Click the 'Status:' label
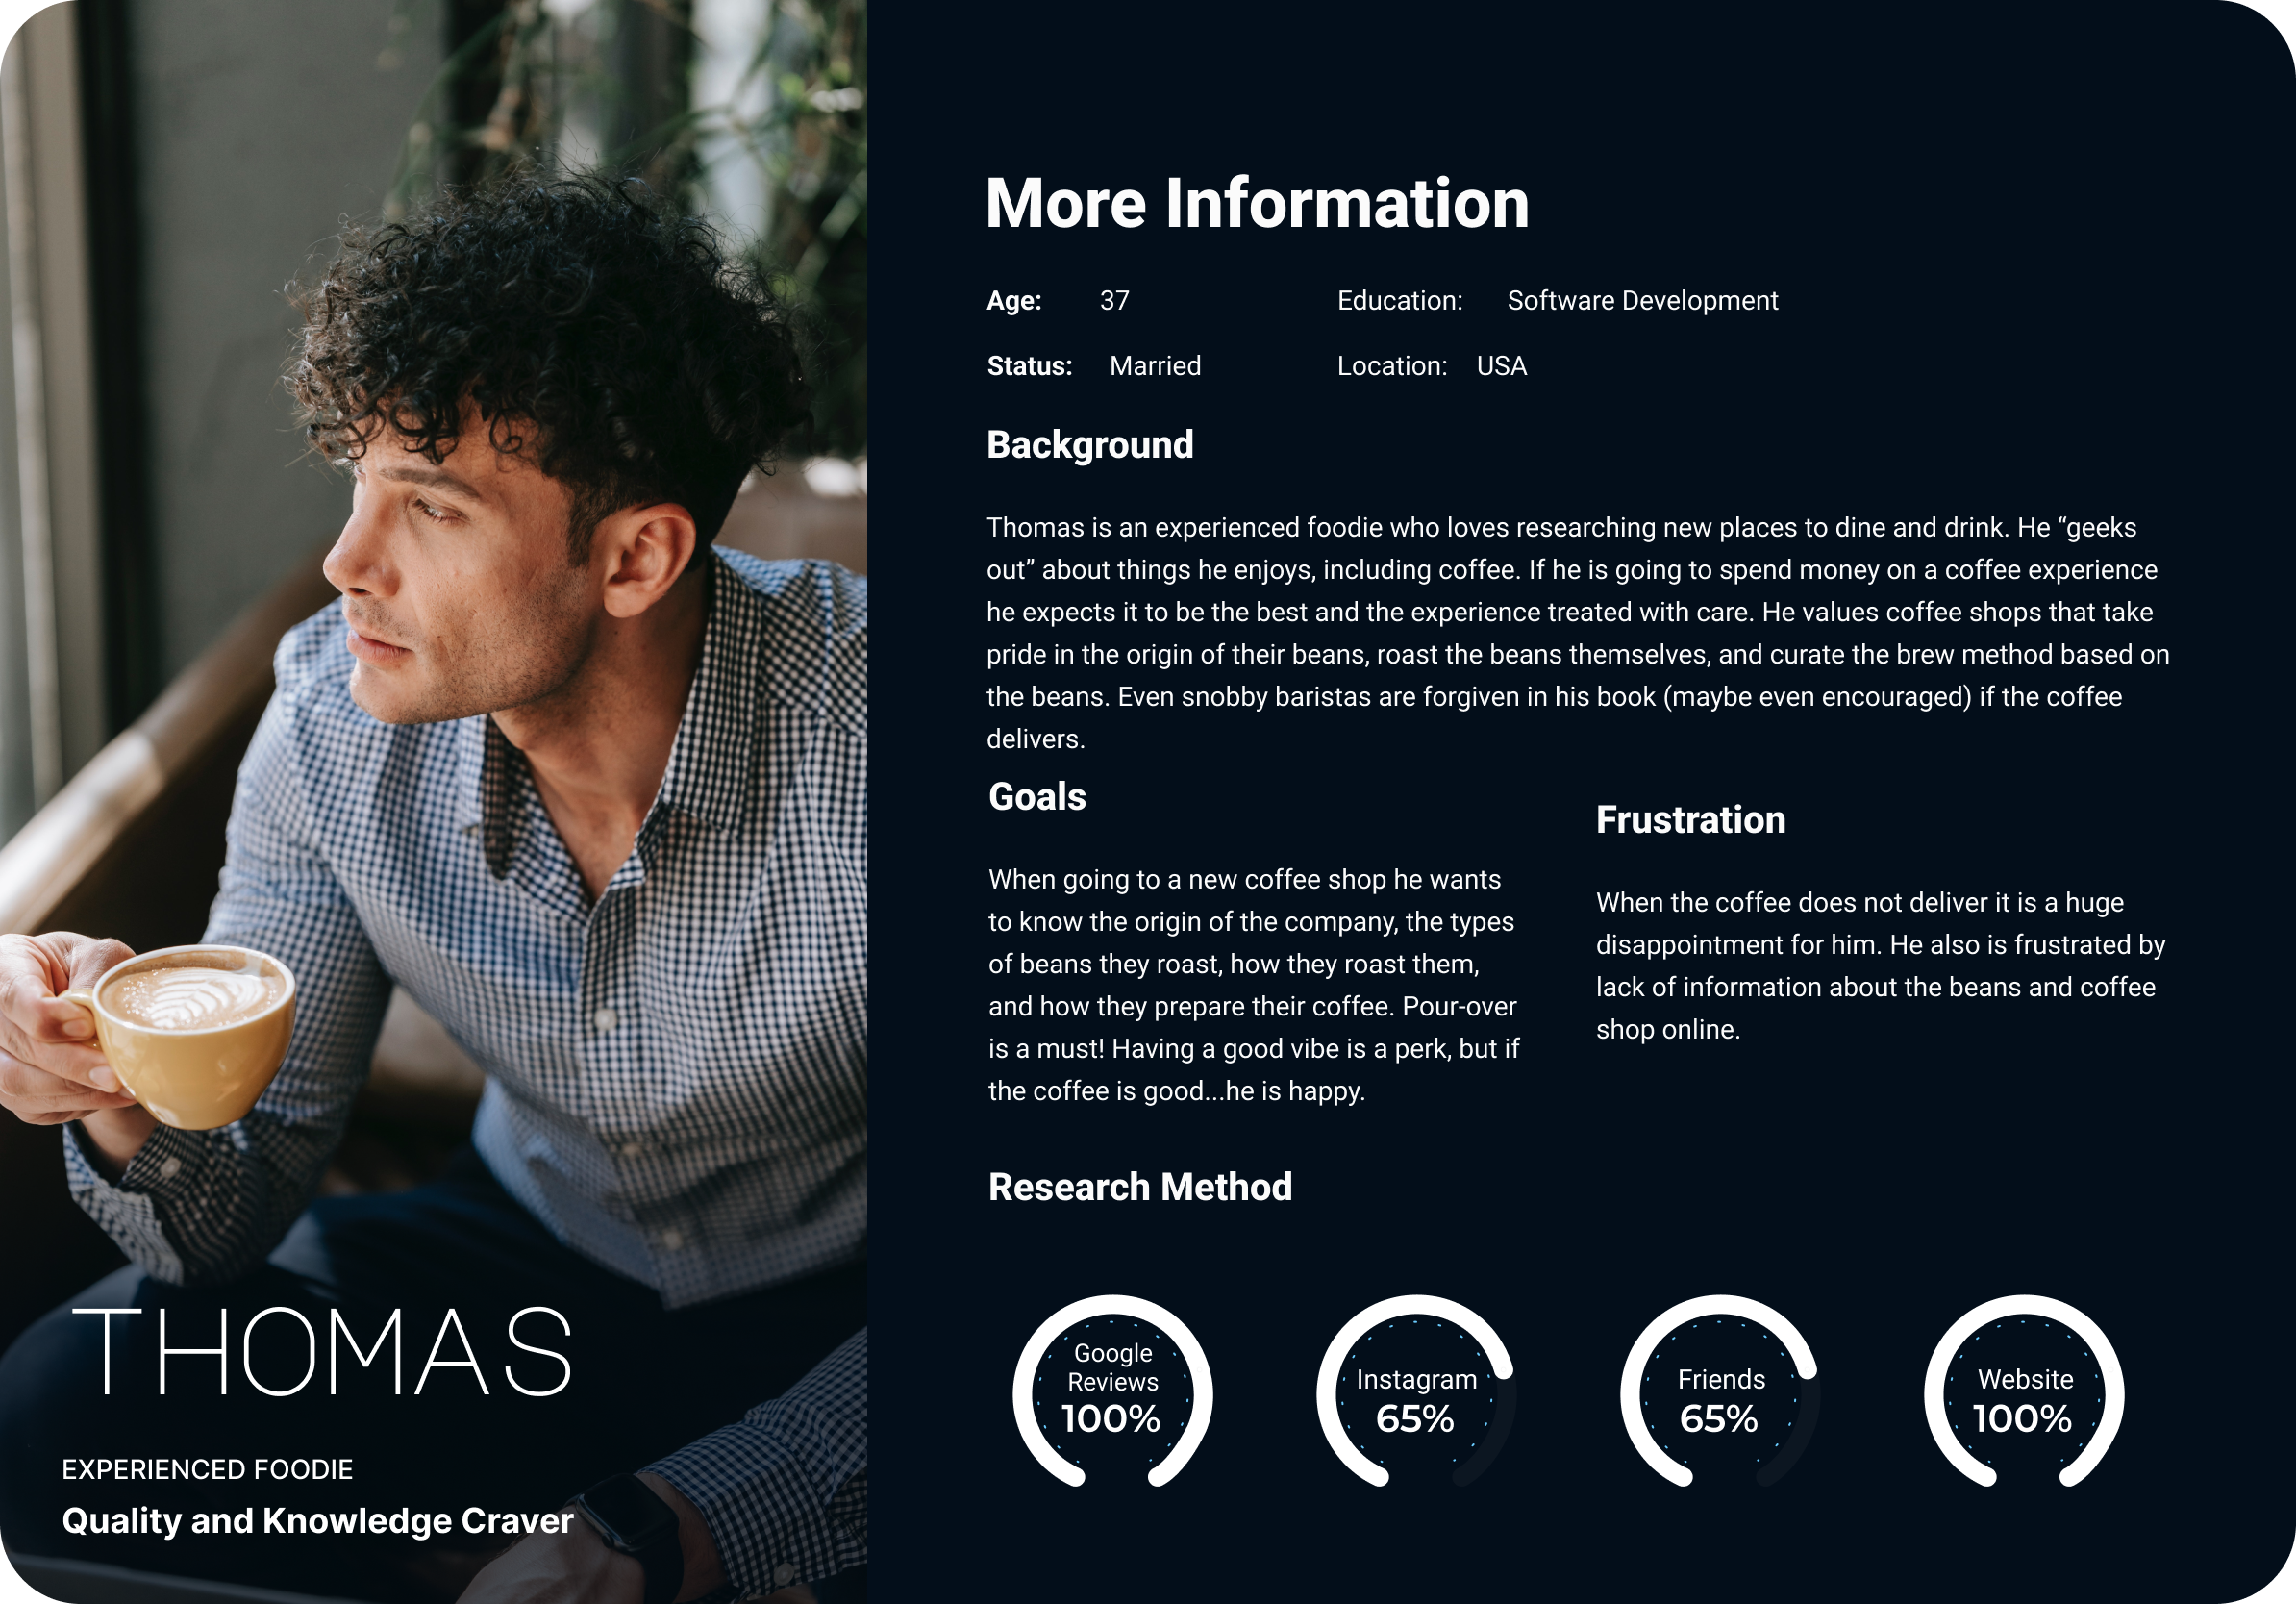Image resolution: width=2296 pixels, height=1604 pixels. pos(1029,366)
